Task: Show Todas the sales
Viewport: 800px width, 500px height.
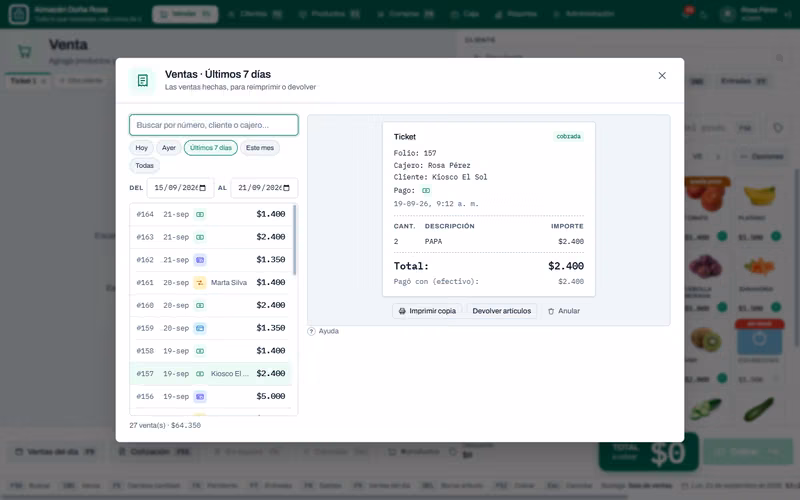Action: point(144,165)
